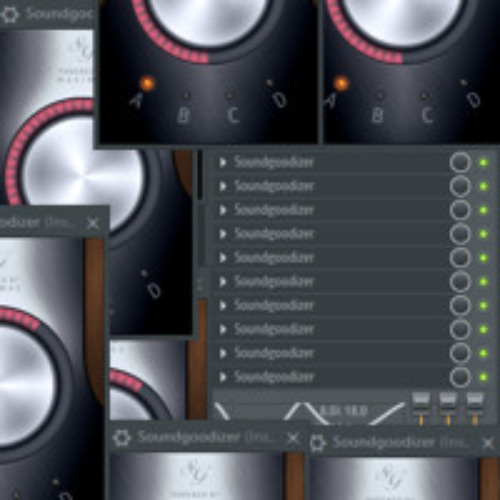500x500 pixels.
Task: Open the Soundgoodizer name in slot 2
Action: (274, 186)
